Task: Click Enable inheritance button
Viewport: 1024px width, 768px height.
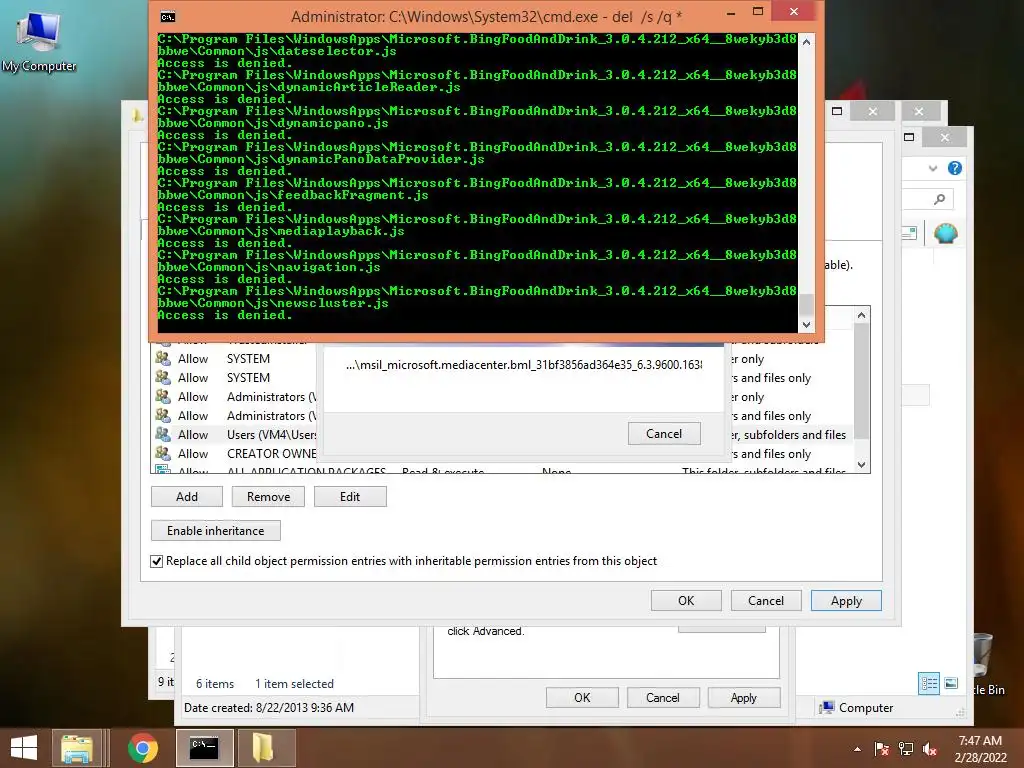Action: (x=216, y=530)
